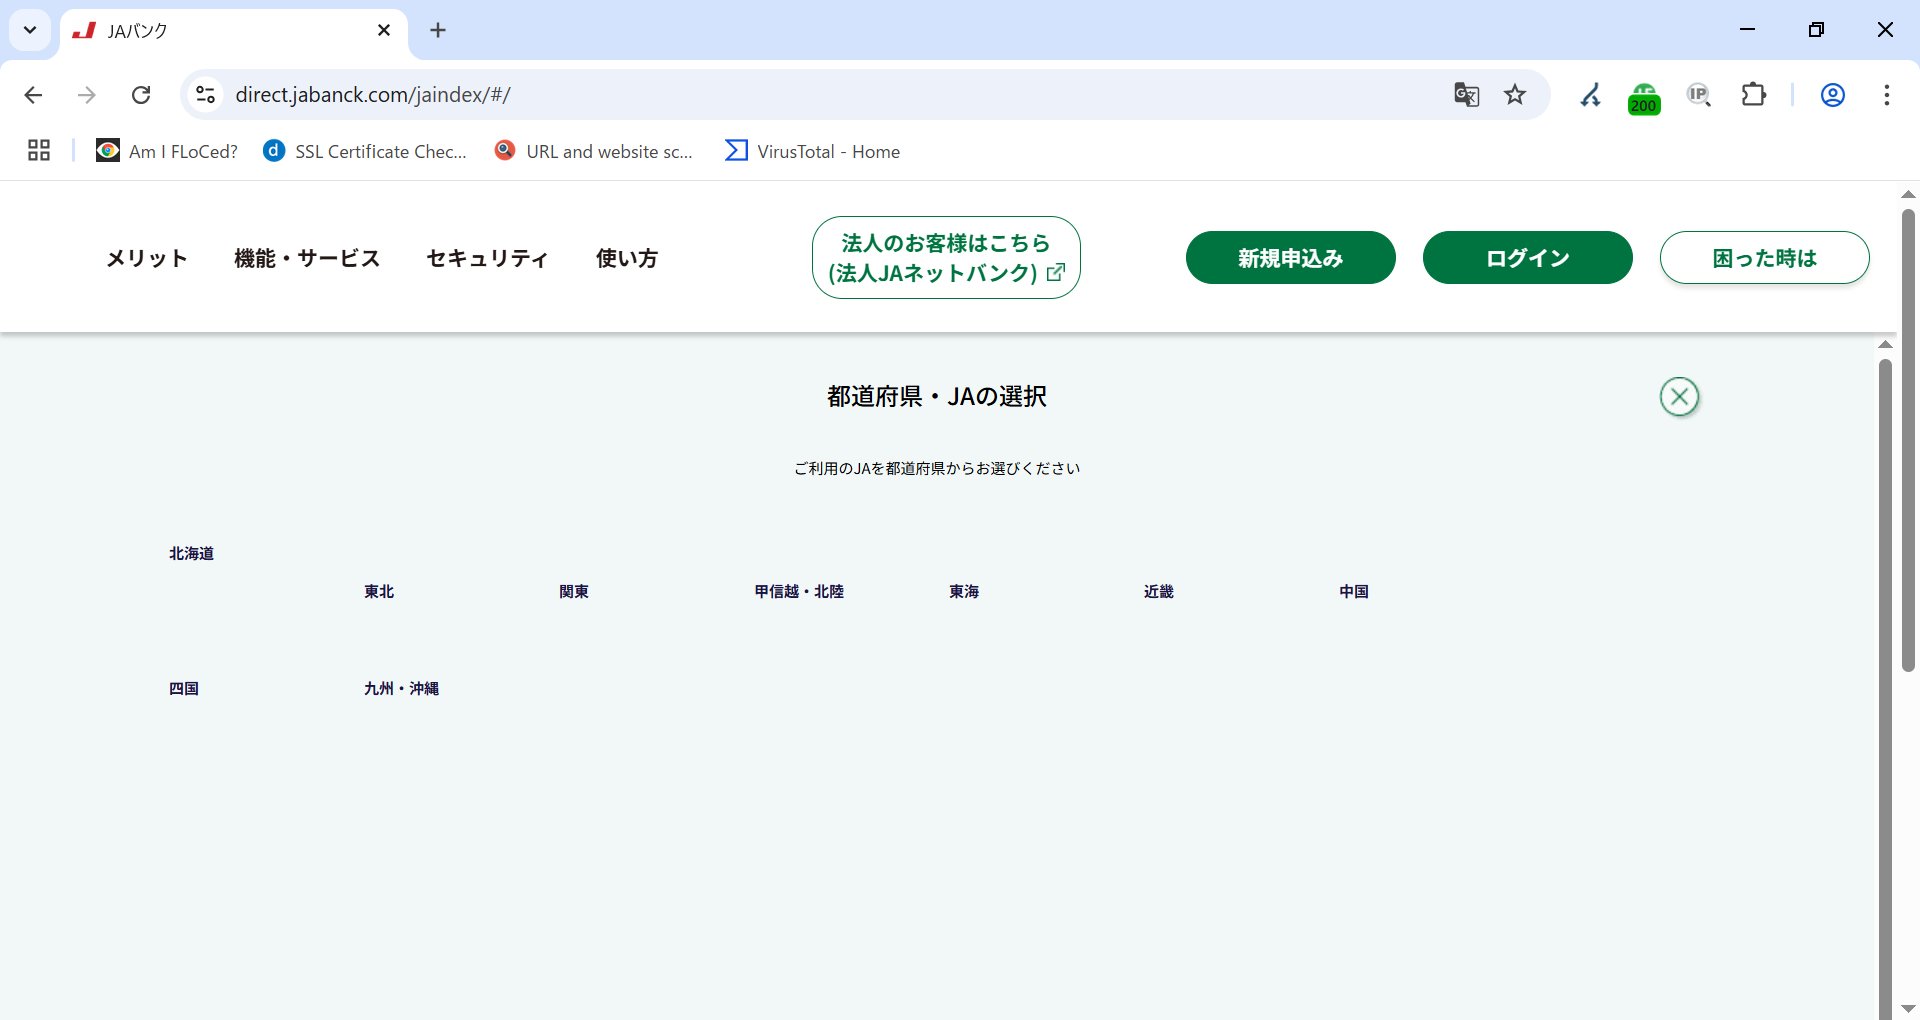Viewport: 1920px width, 1020px height.
Task: Click the outer page vertical scrollbar thumb
Action: (1908, 440)
